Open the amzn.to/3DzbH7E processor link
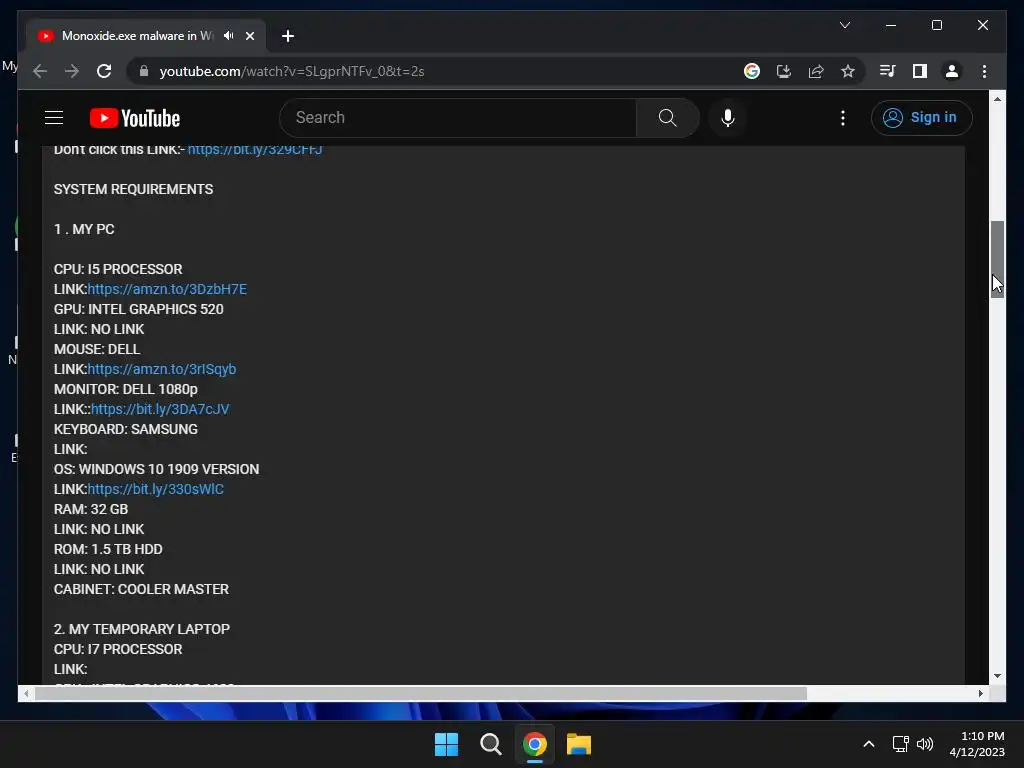The width and height of the screenshot is (1024, 768). coord(167,289)
